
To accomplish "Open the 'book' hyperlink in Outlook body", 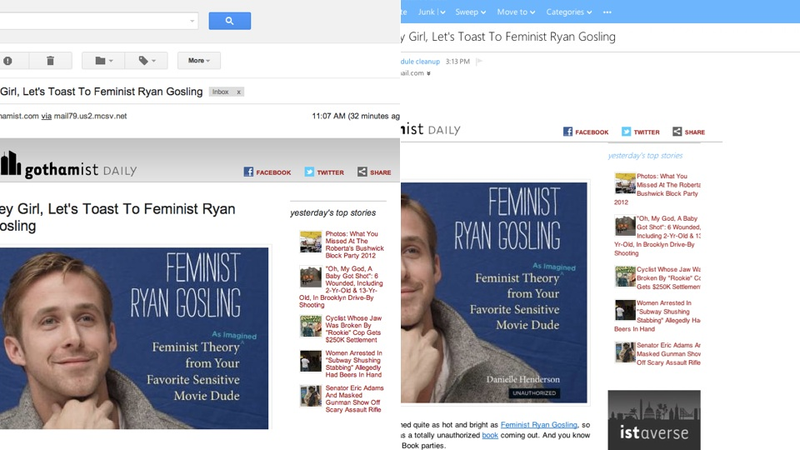I will (x=490, y=435).
